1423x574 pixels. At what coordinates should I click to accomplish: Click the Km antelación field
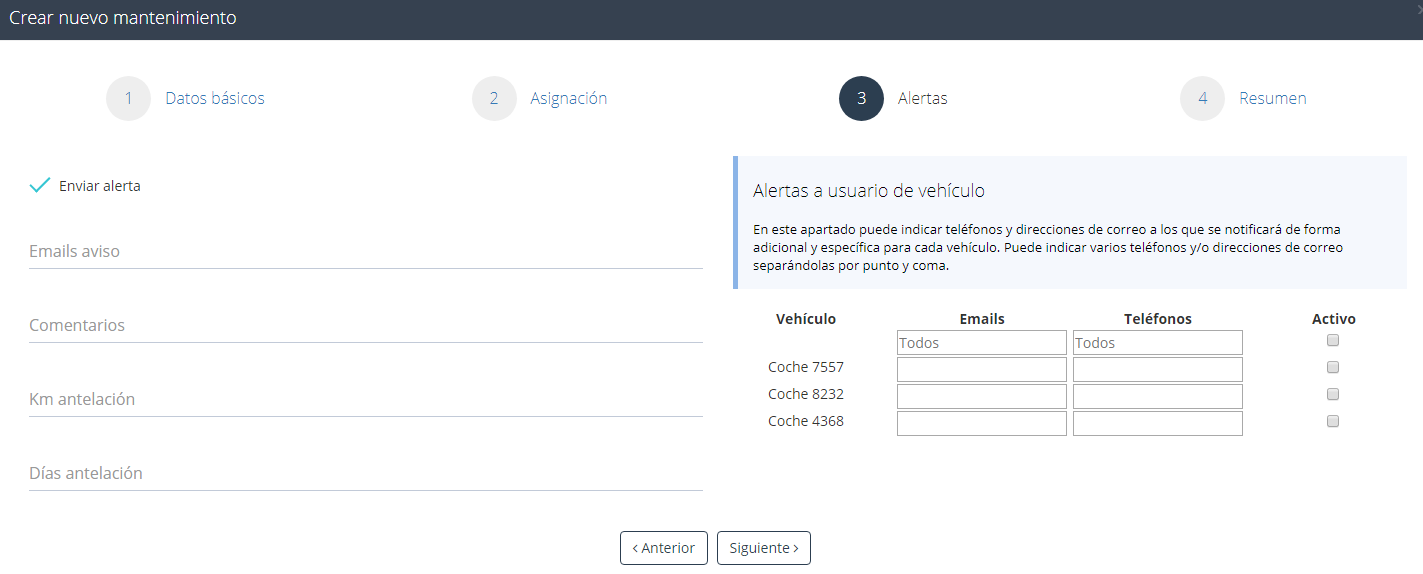click(365, 400)
